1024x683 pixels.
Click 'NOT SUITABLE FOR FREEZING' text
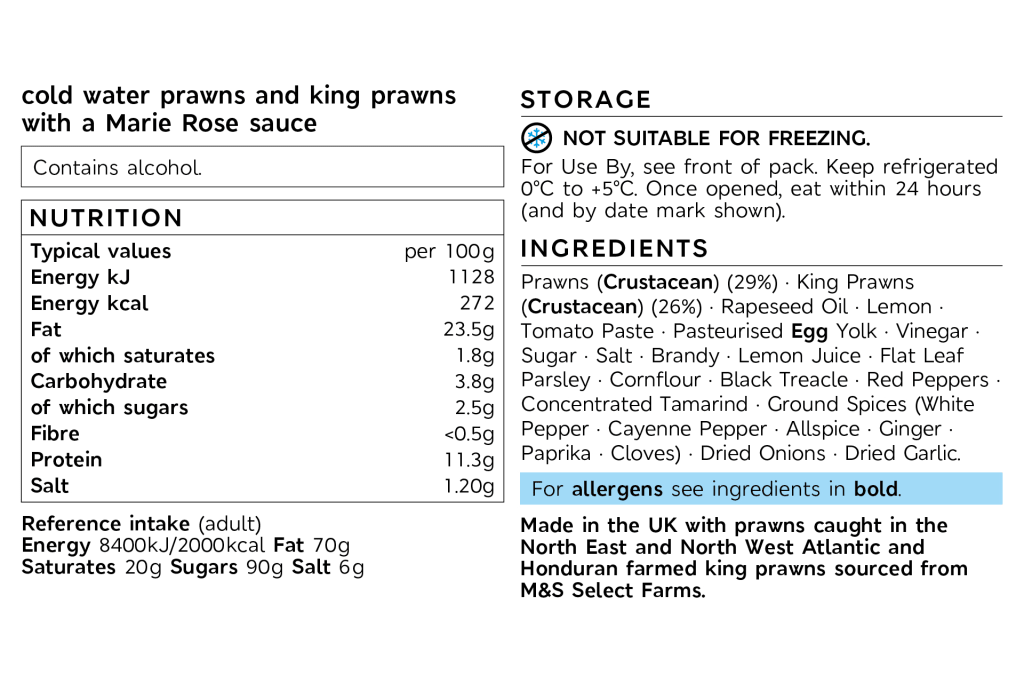coord(716,138)
